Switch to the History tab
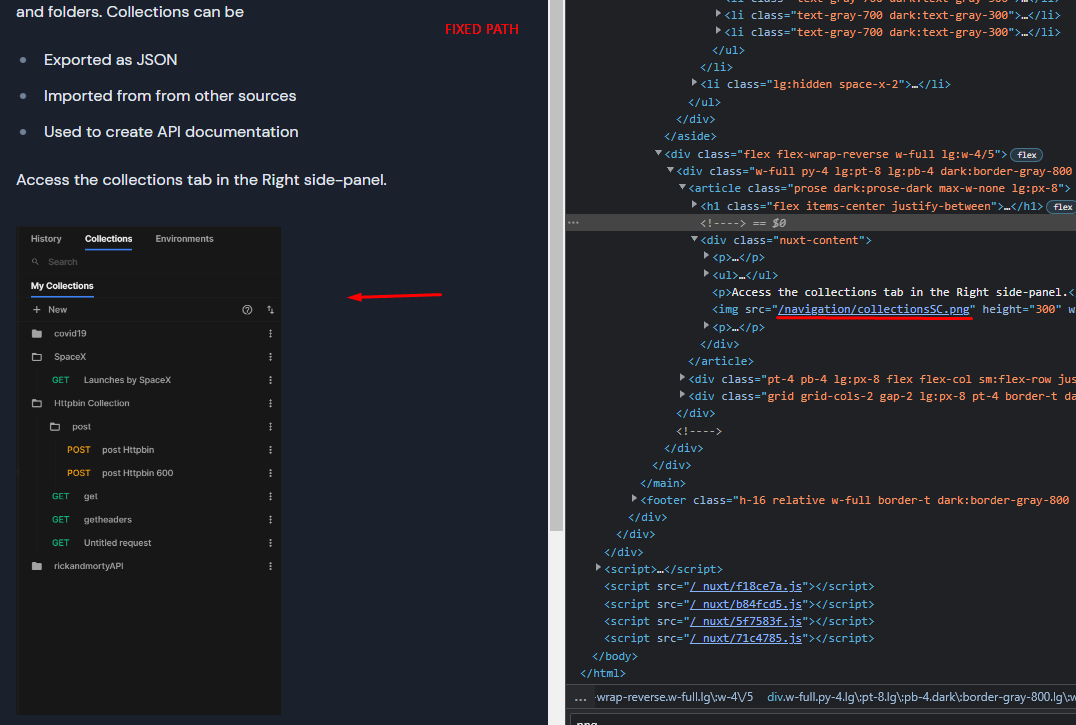 pos(46,239)
